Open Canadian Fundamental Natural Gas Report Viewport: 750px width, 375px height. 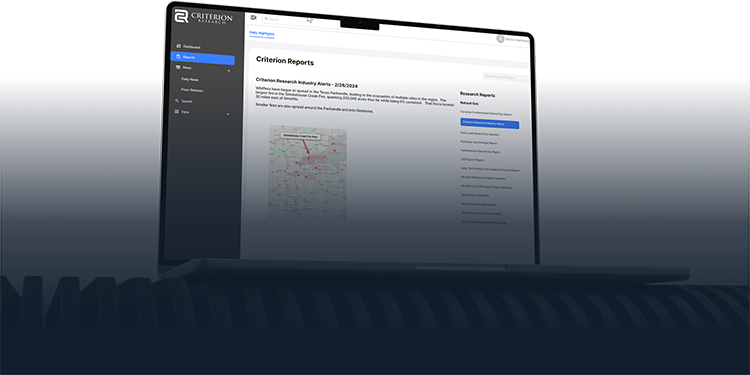click(486, 114)
